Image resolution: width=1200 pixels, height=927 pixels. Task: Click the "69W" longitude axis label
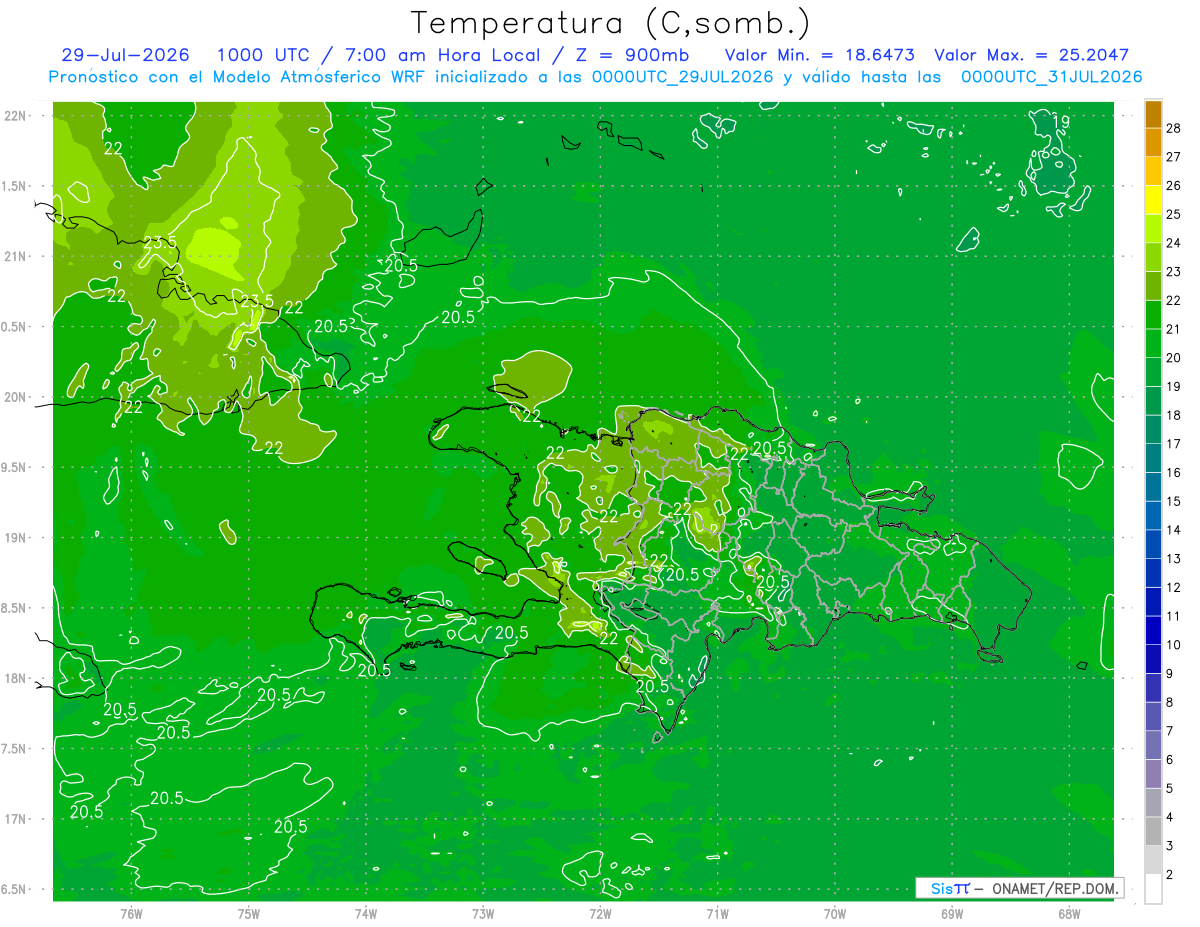pos(952,914)
